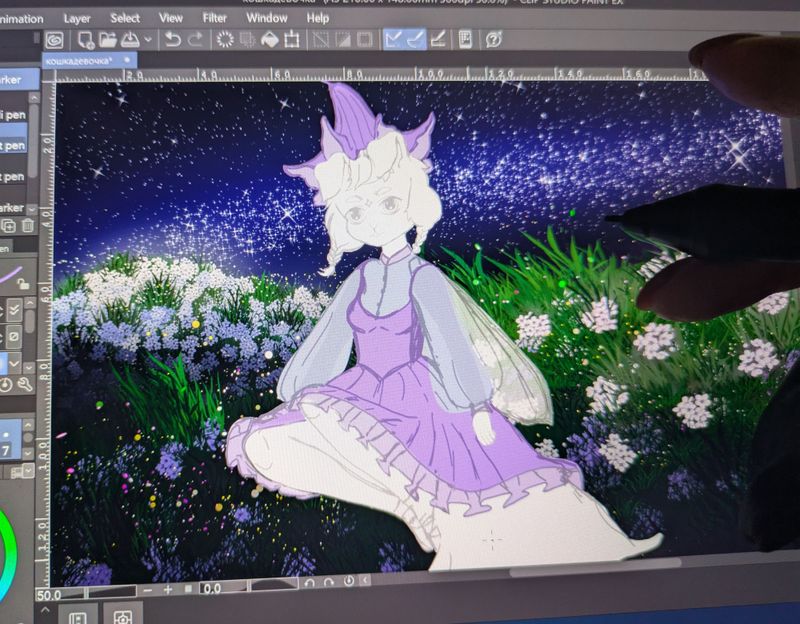Create a new canvas file

pyautogui.click(x=86, y=40)
